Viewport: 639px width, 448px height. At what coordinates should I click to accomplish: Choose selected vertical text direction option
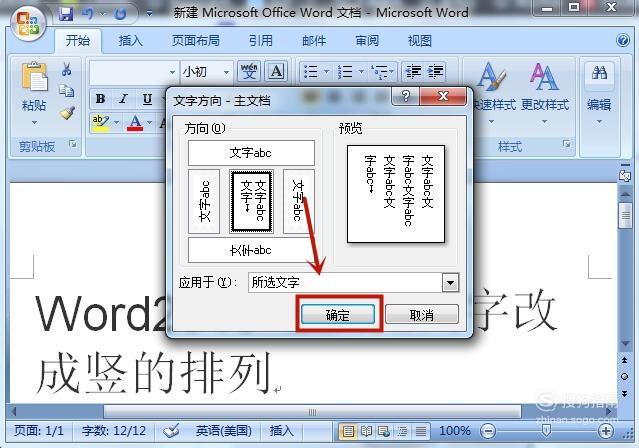click(251, 201)
